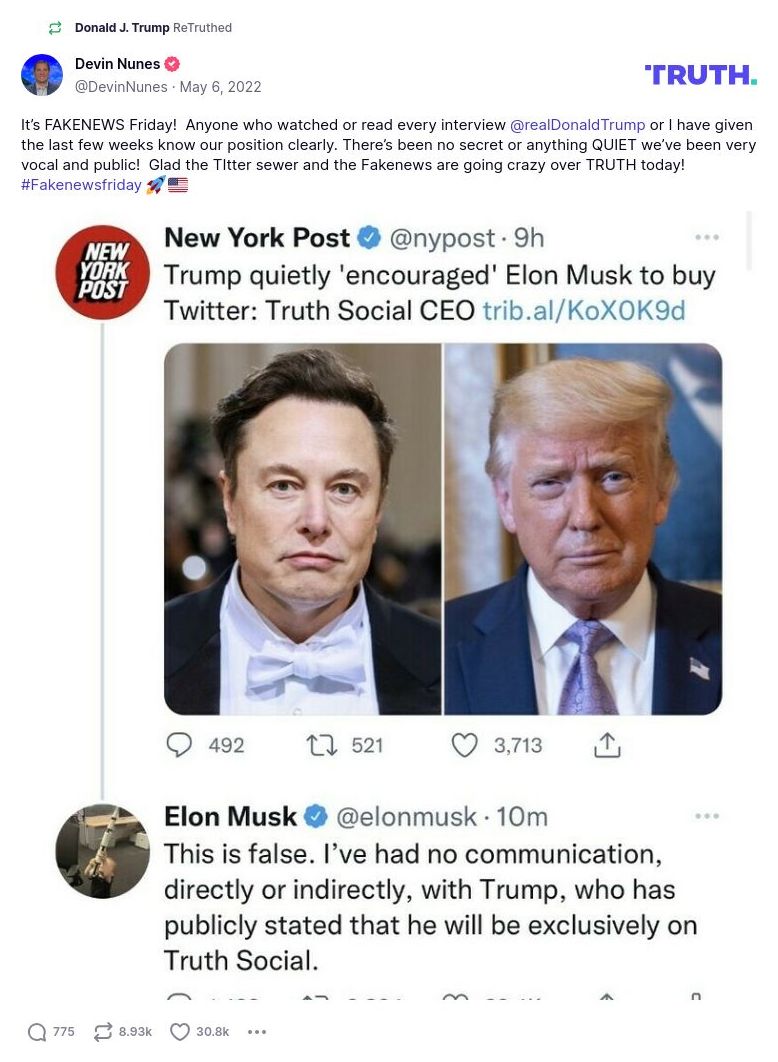Click the TRUTH logo in the top right

(x=700, y=73)
